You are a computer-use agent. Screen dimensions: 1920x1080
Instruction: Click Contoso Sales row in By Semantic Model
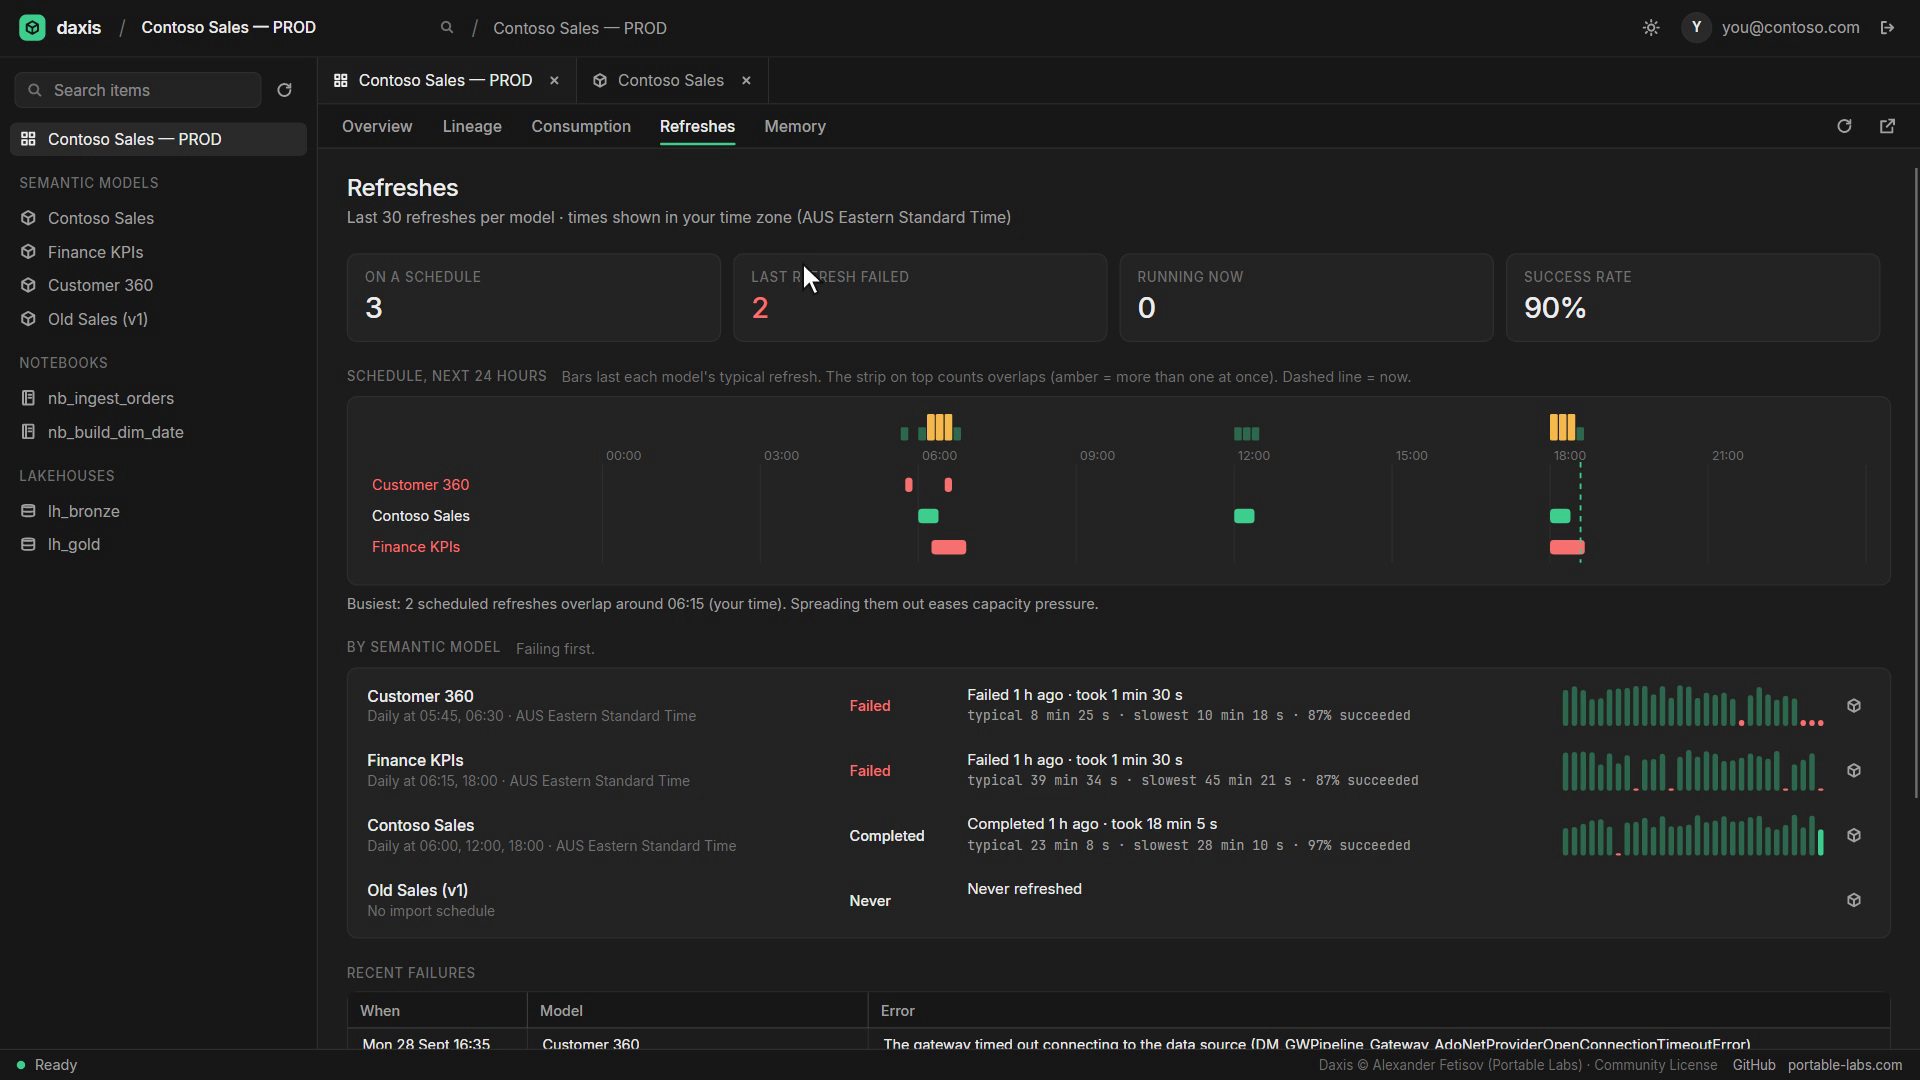pos(1118,836)
